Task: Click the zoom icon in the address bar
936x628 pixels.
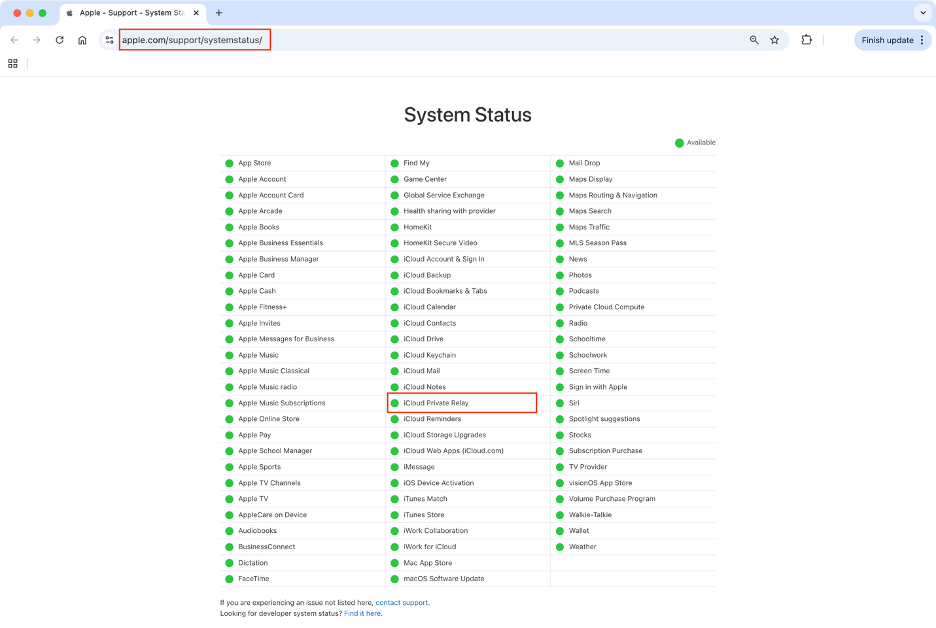Action: point(753,40)
